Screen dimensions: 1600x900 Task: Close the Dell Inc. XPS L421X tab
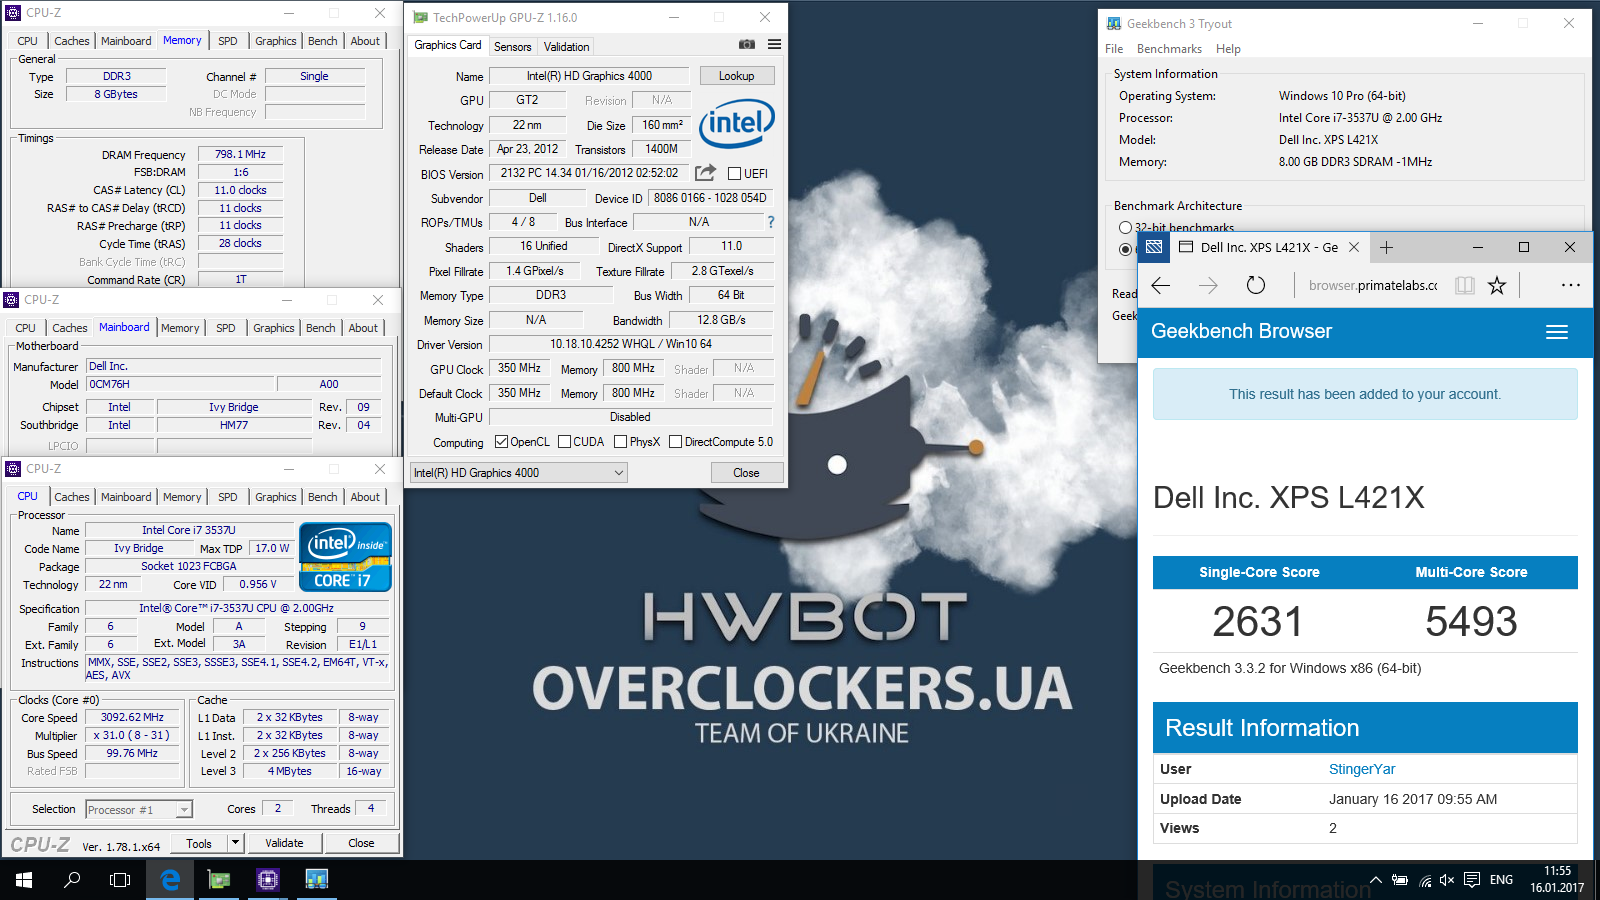coord(1354,247)
